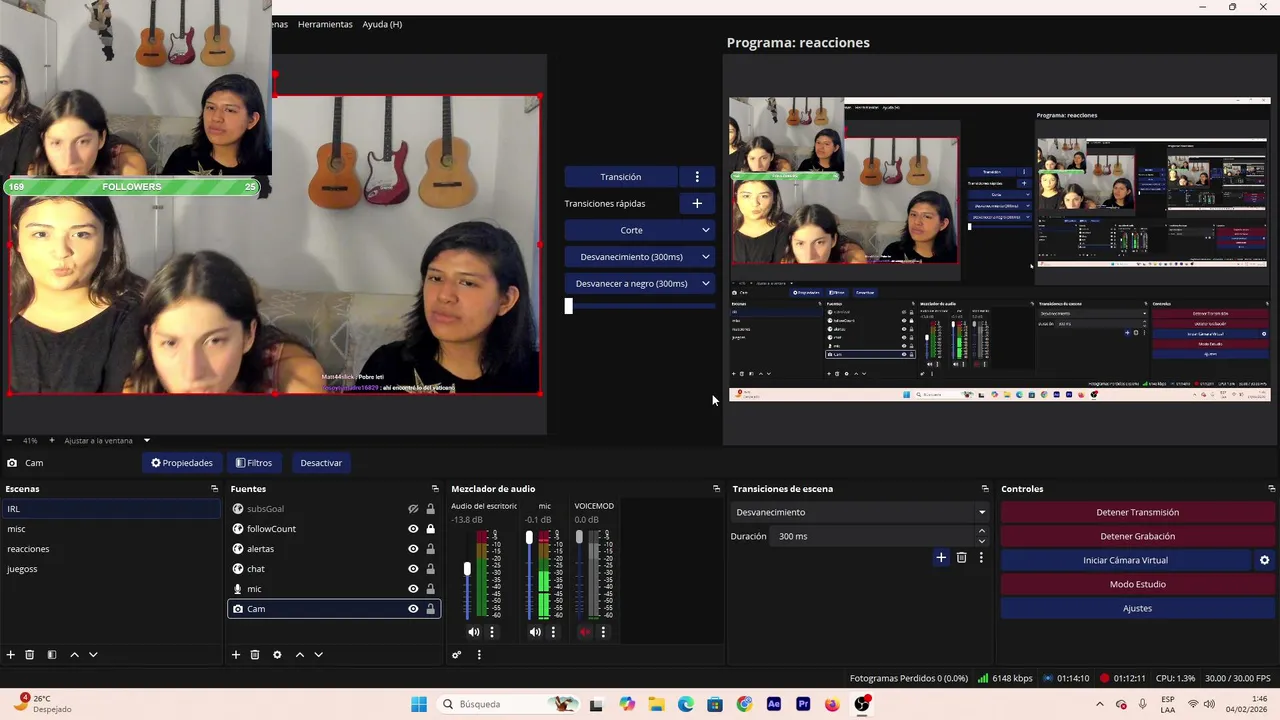
Task: Increase transition duration with up arrow
Action: click(982, 531)
